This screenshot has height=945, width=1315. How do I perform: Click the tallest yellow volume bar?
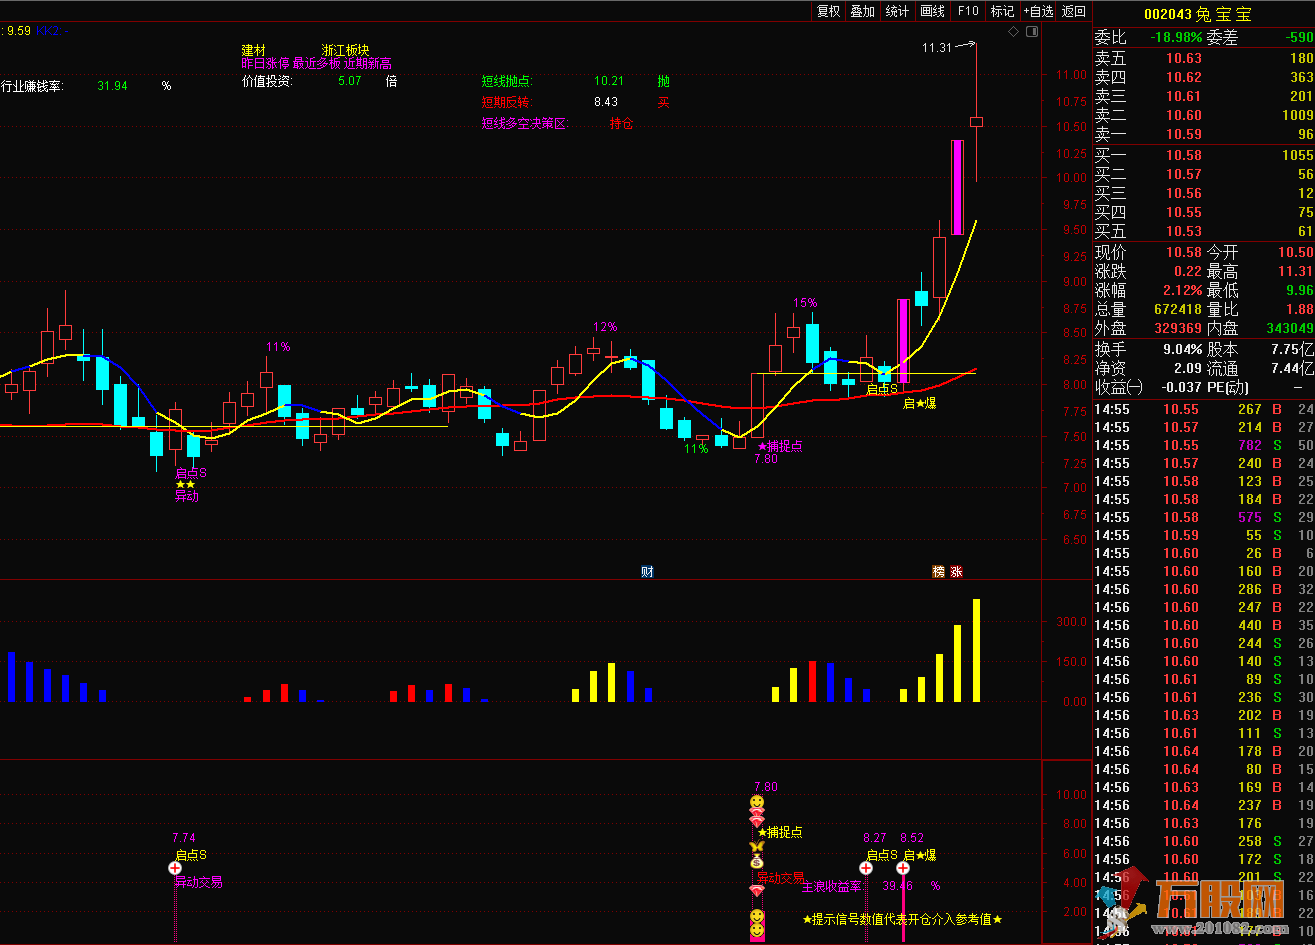pyautogui.click(x=976, y=650)
